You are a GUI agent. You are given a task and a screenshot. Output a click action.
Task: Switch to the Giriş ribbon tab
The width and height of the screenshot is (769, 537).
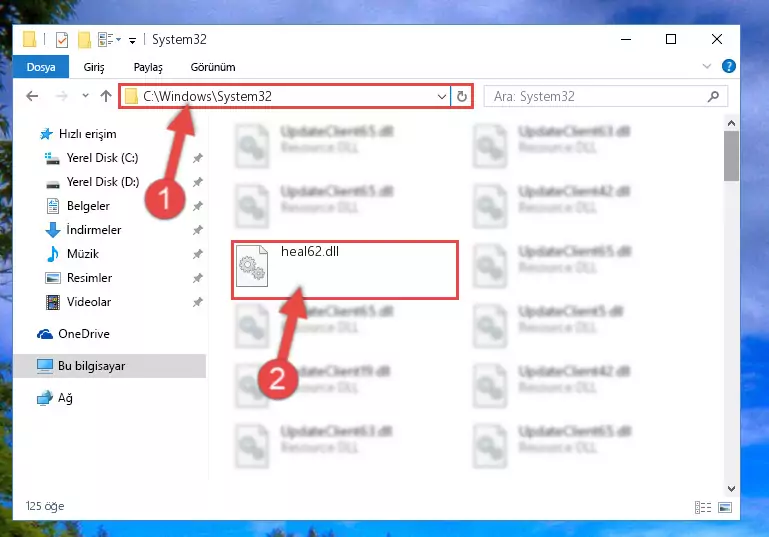(94, 67)
